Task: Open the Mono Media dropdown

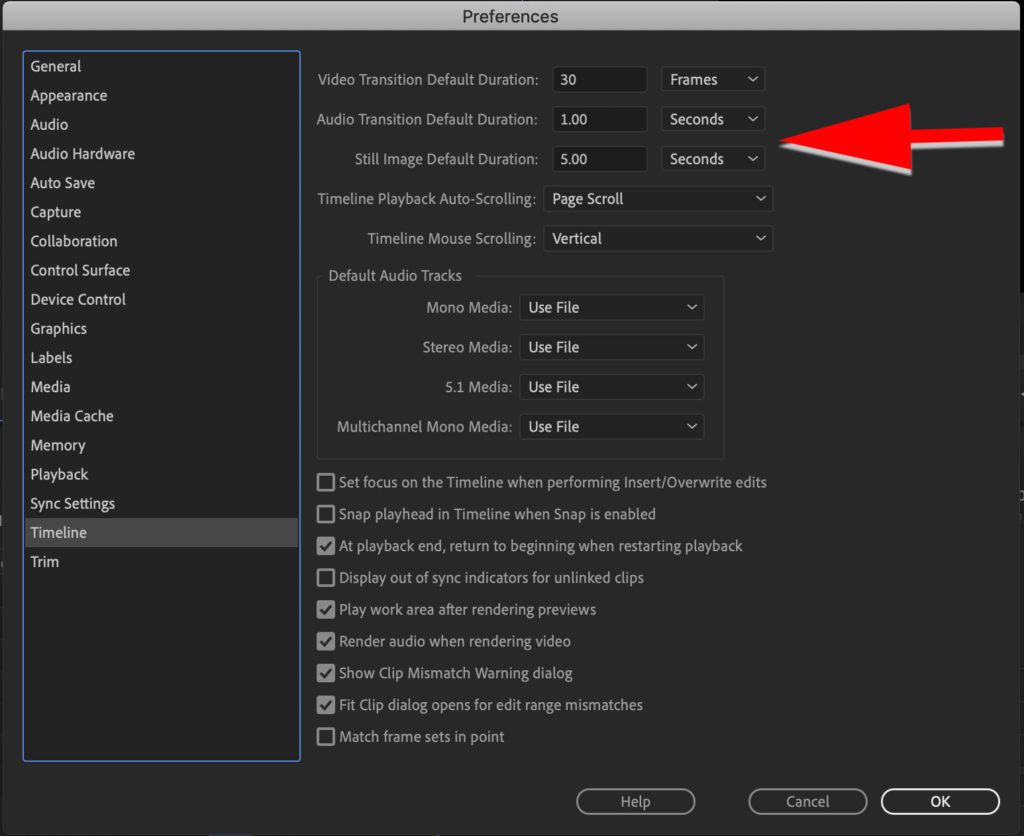Action: [612, 308]
